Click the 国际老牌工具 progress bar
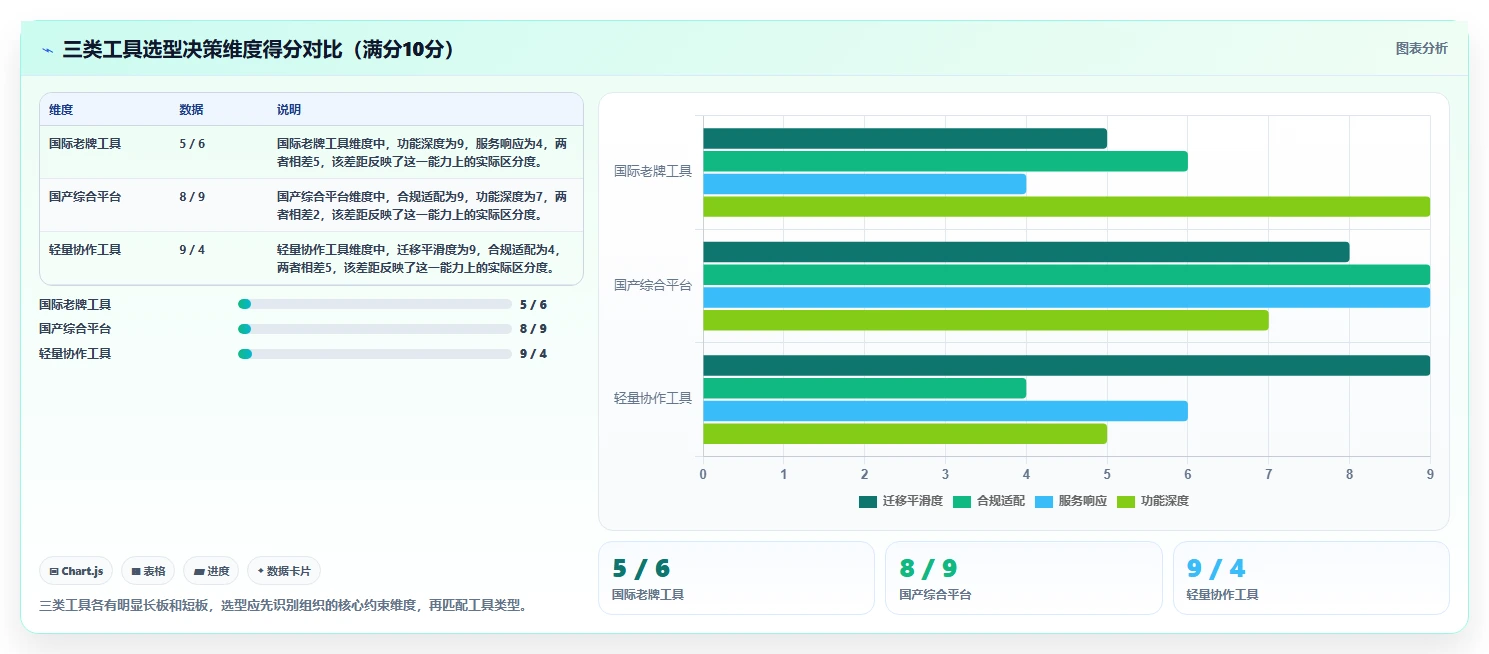Viewport: 1489px width, 654px height. [375, 304]
